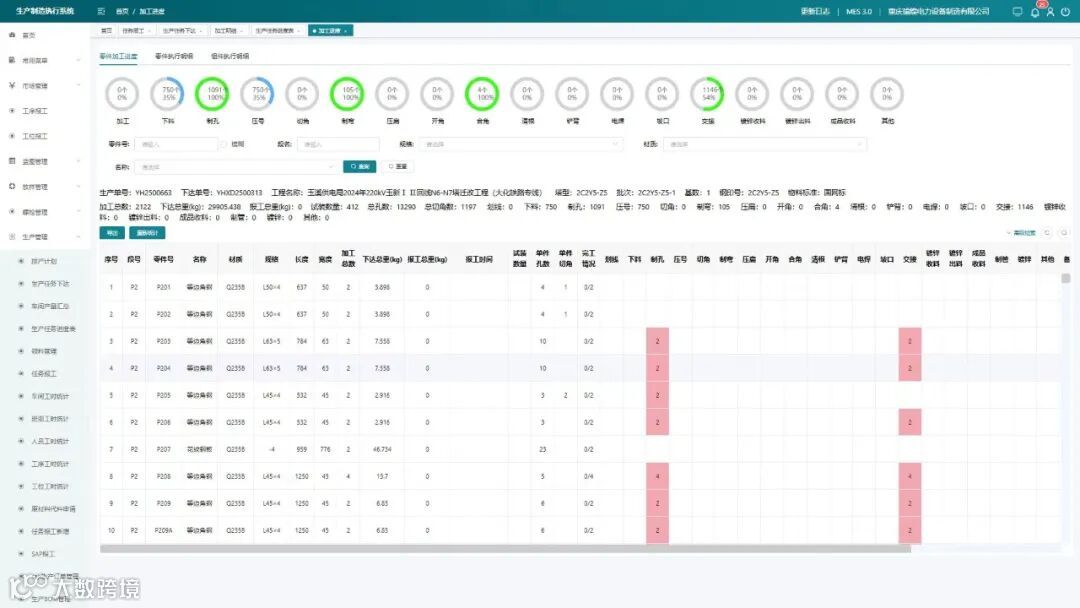Expand the 资源管理 sidebar menu
This screenshot has height=608, width=1080.
click(x=43, y=161)
